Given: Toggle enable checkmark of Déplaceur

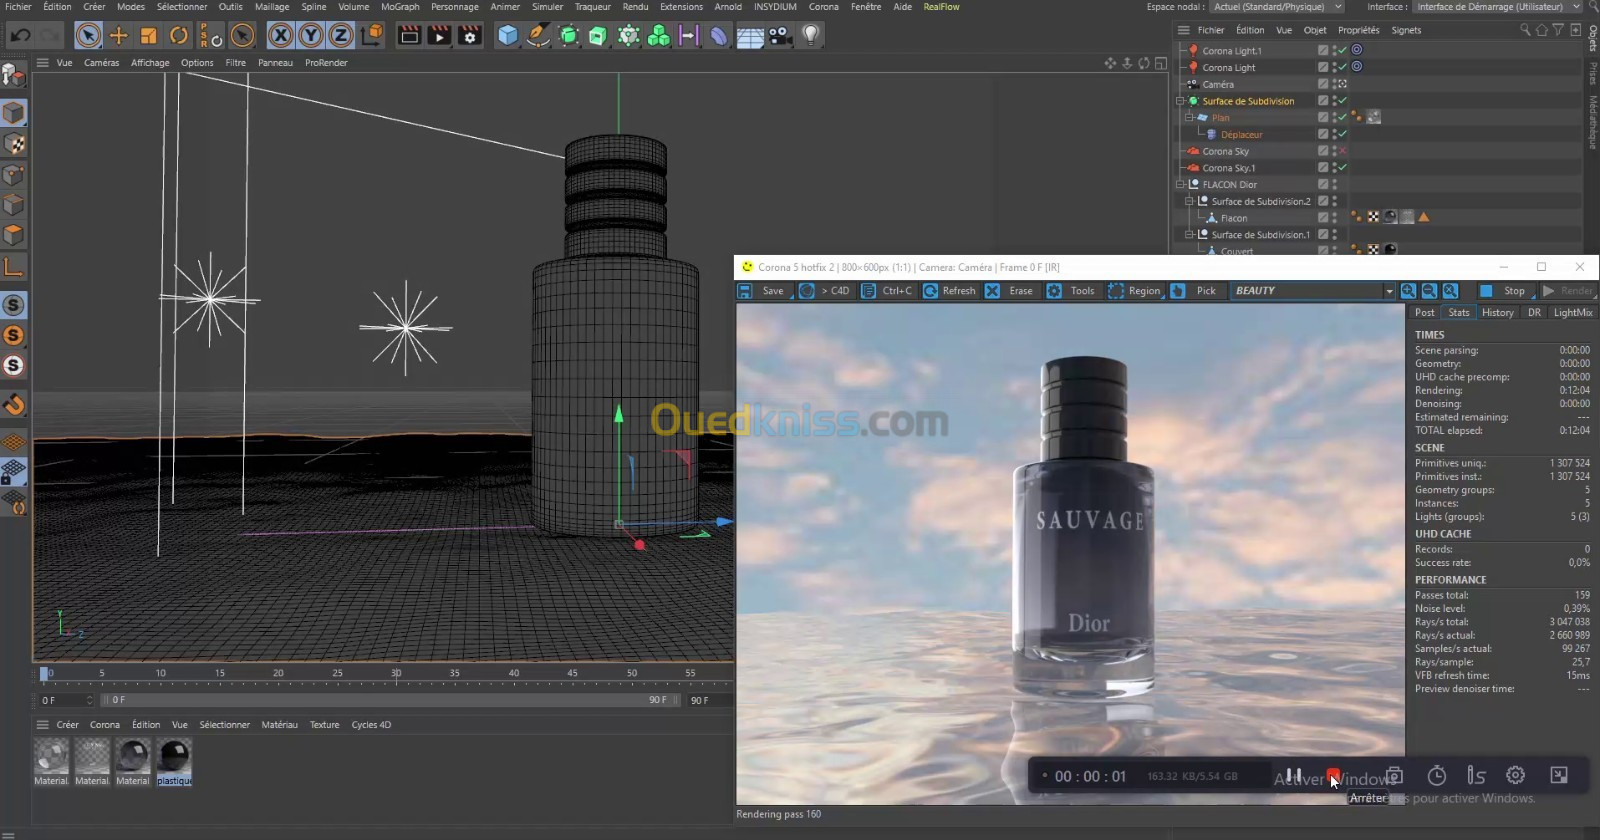Looking at the screenshot, I should click(x=1343, y=134).
